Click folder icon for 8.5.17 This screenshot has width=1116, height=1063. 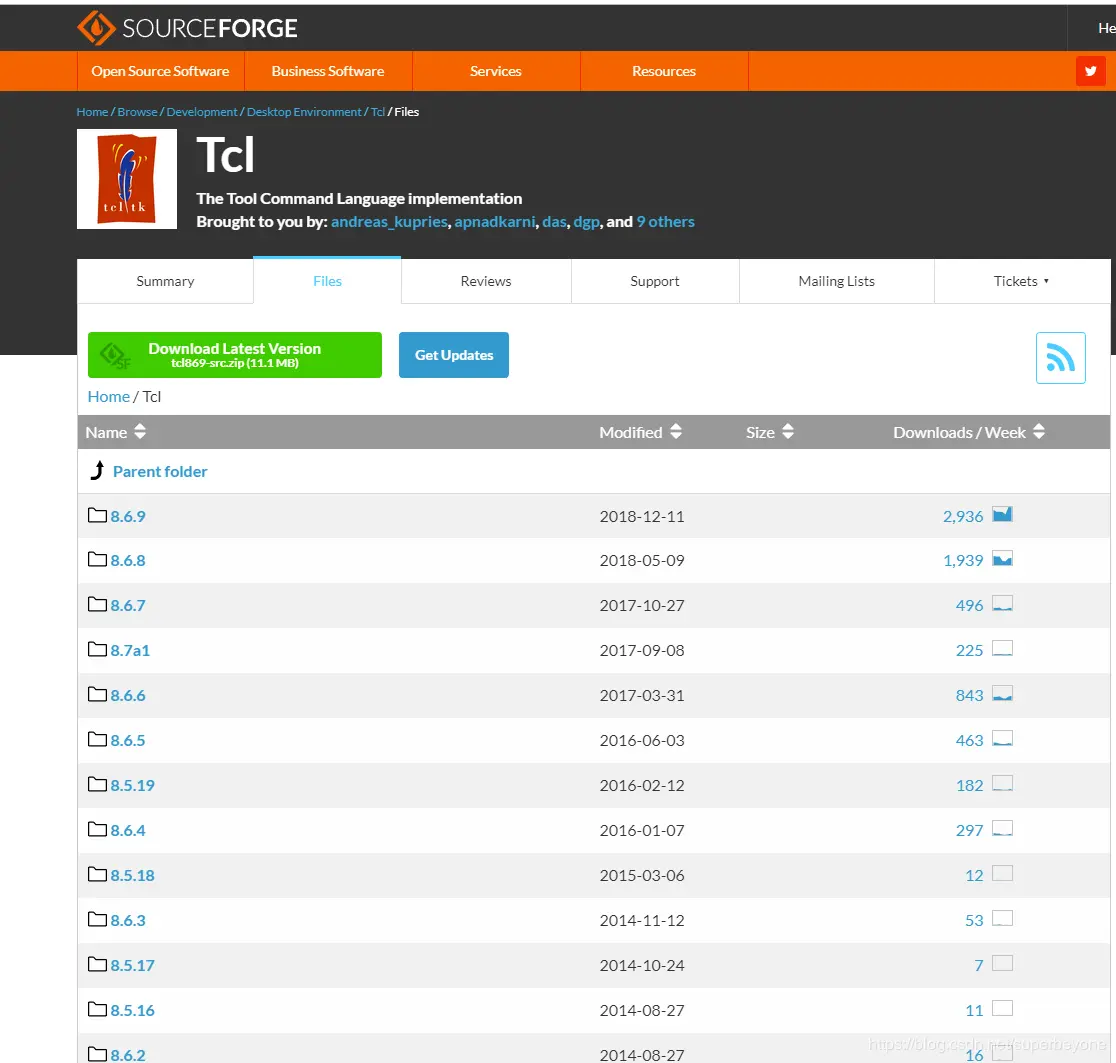pyautogui.click(x=98, y=964)
